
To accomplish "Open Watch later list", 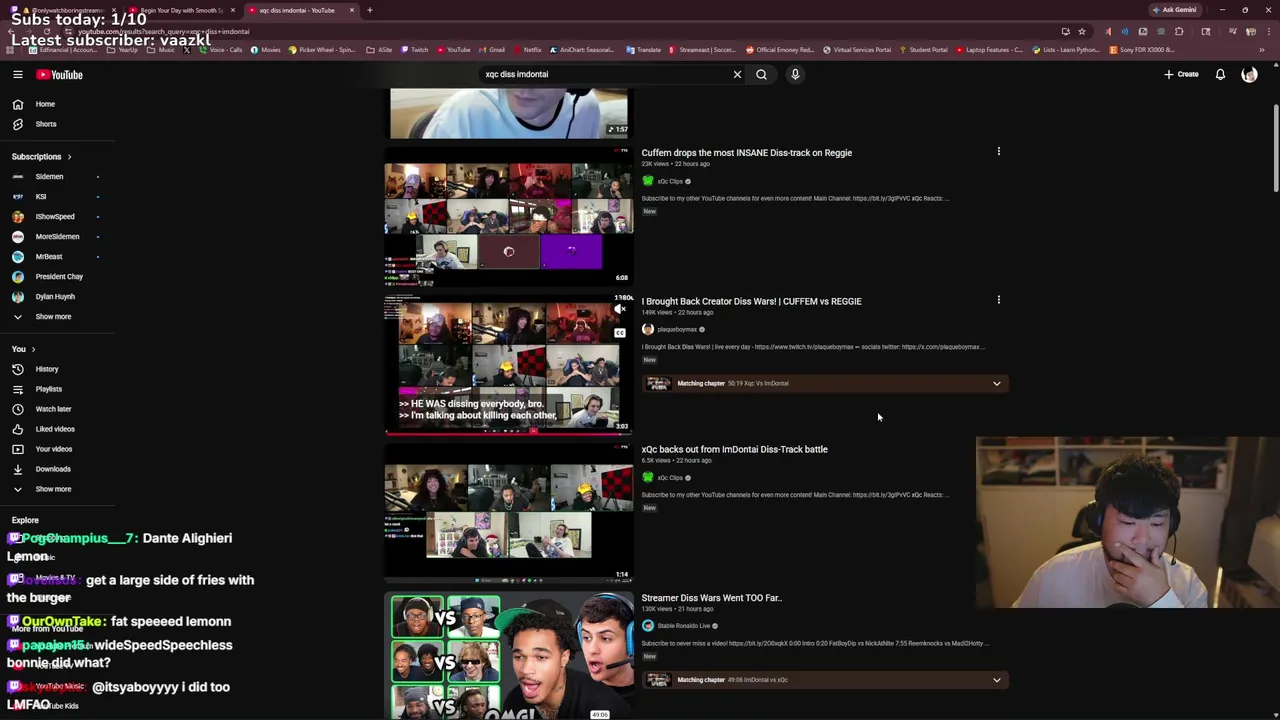I will tap(53, 409).
